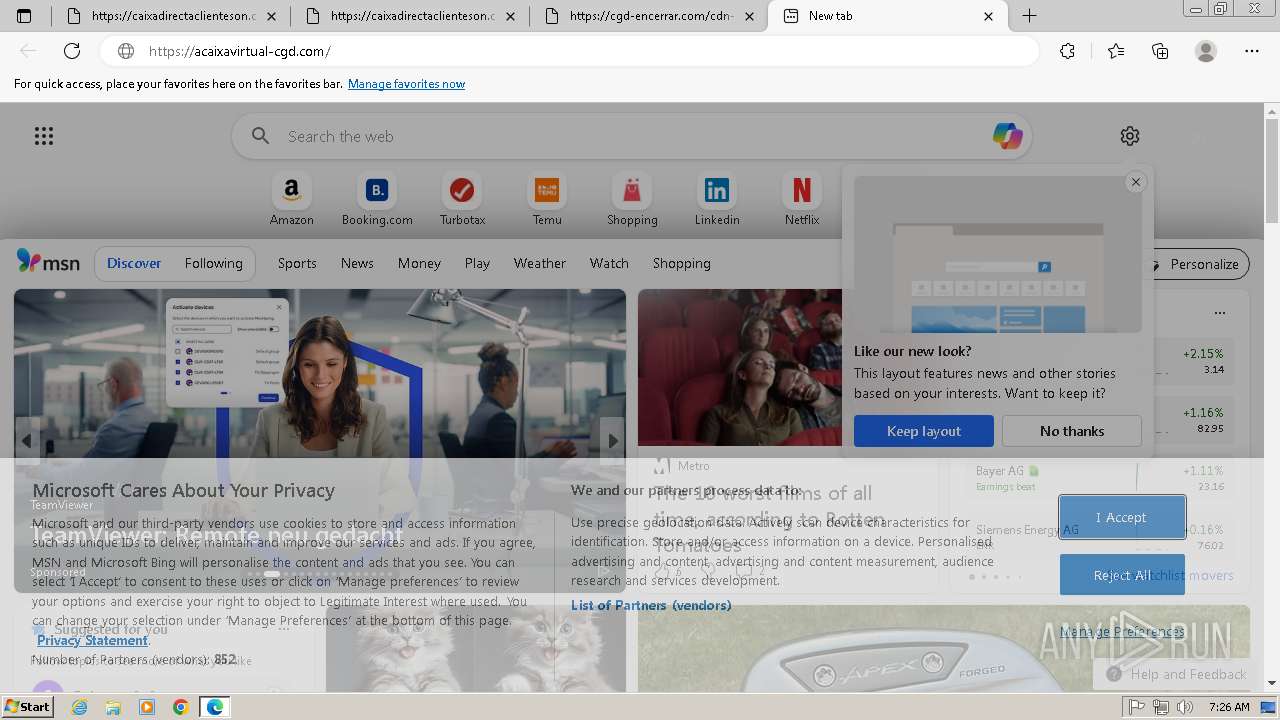Select the Following feed tab
Screen dimensions: 1280x720
[x=213, y=263]
